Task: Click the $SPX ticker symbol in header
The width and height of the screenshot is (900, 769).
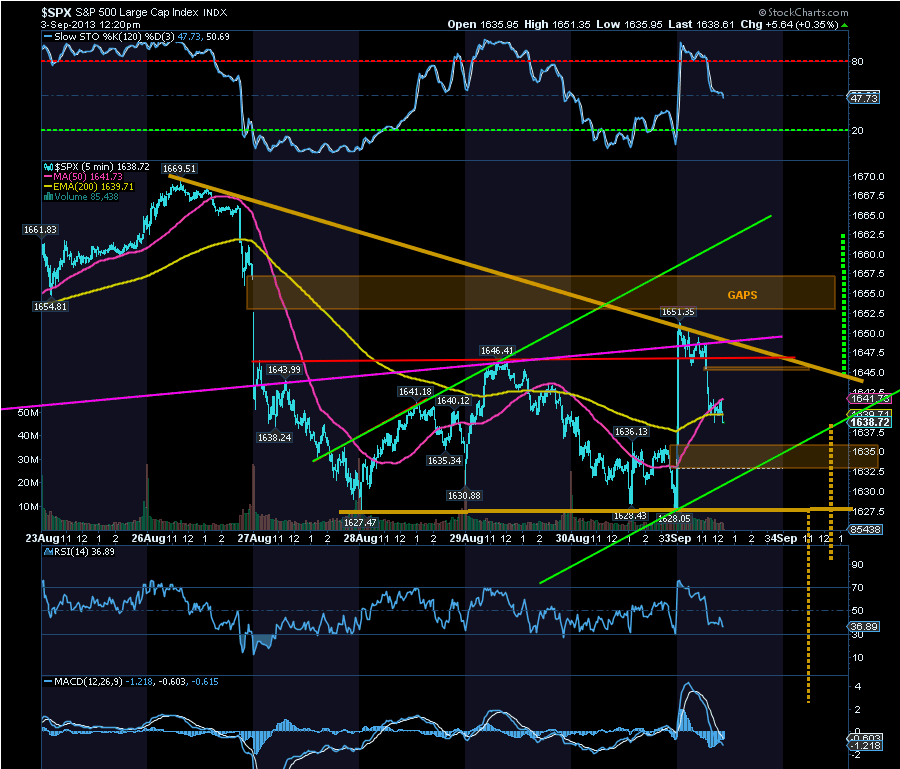Action: 56,12
